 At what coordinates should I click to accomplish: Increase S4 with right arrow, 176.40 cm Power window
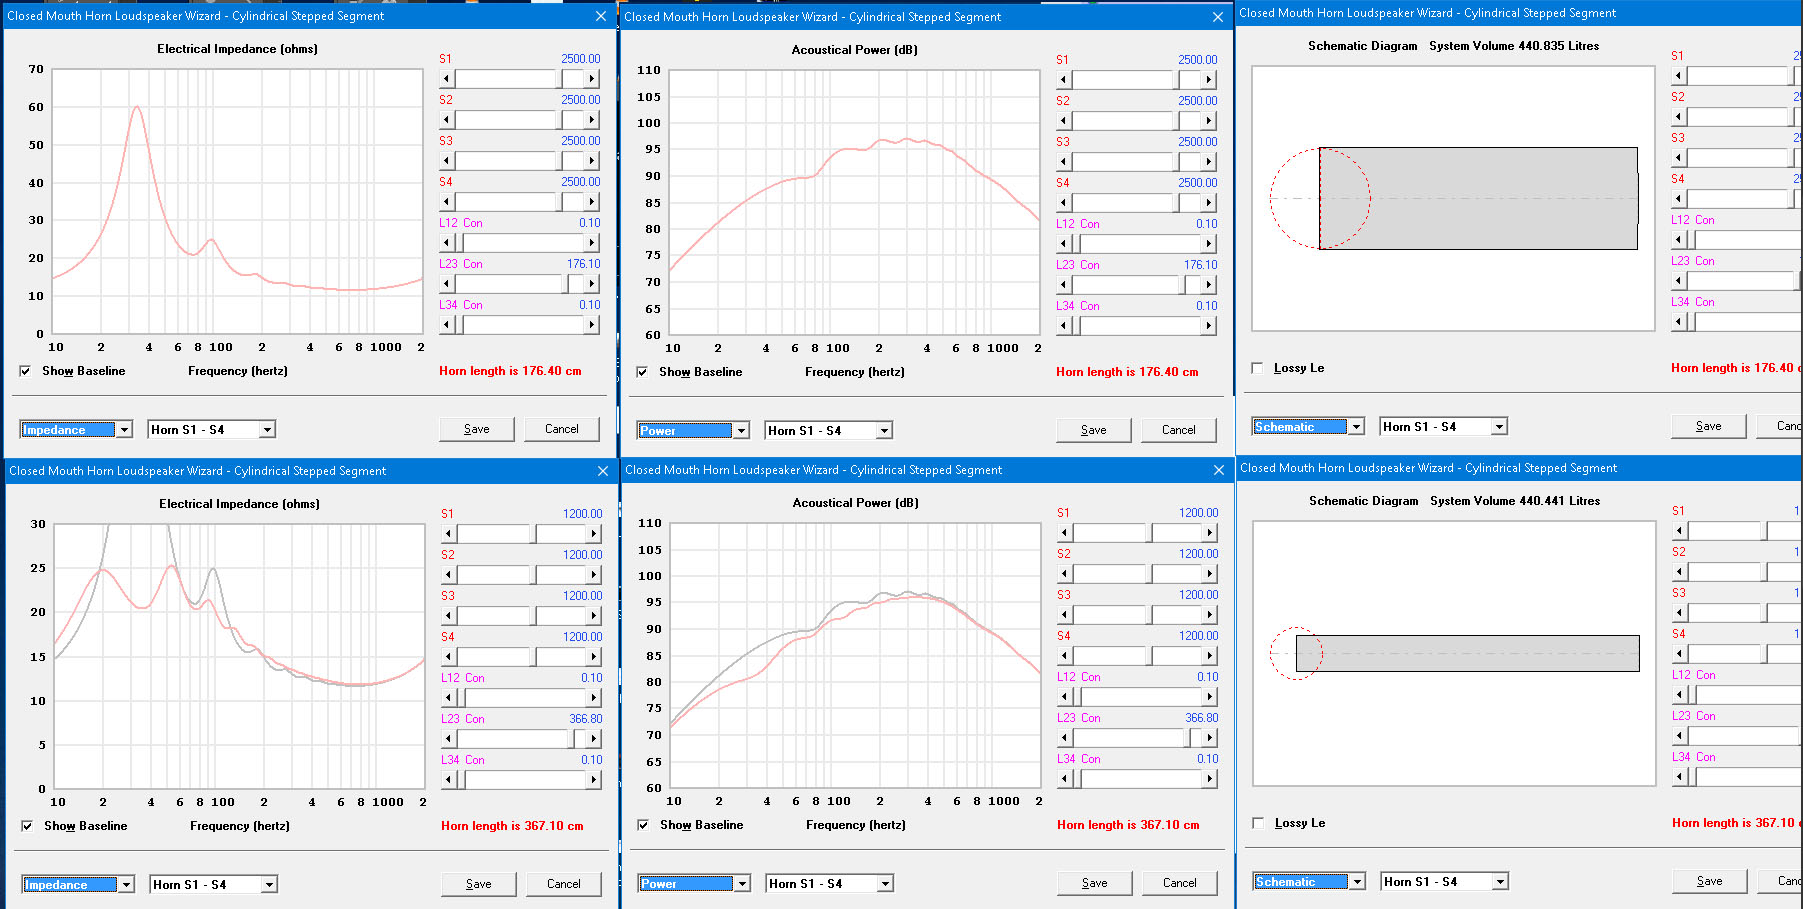pyautogui.click(x=1209, y=203)
